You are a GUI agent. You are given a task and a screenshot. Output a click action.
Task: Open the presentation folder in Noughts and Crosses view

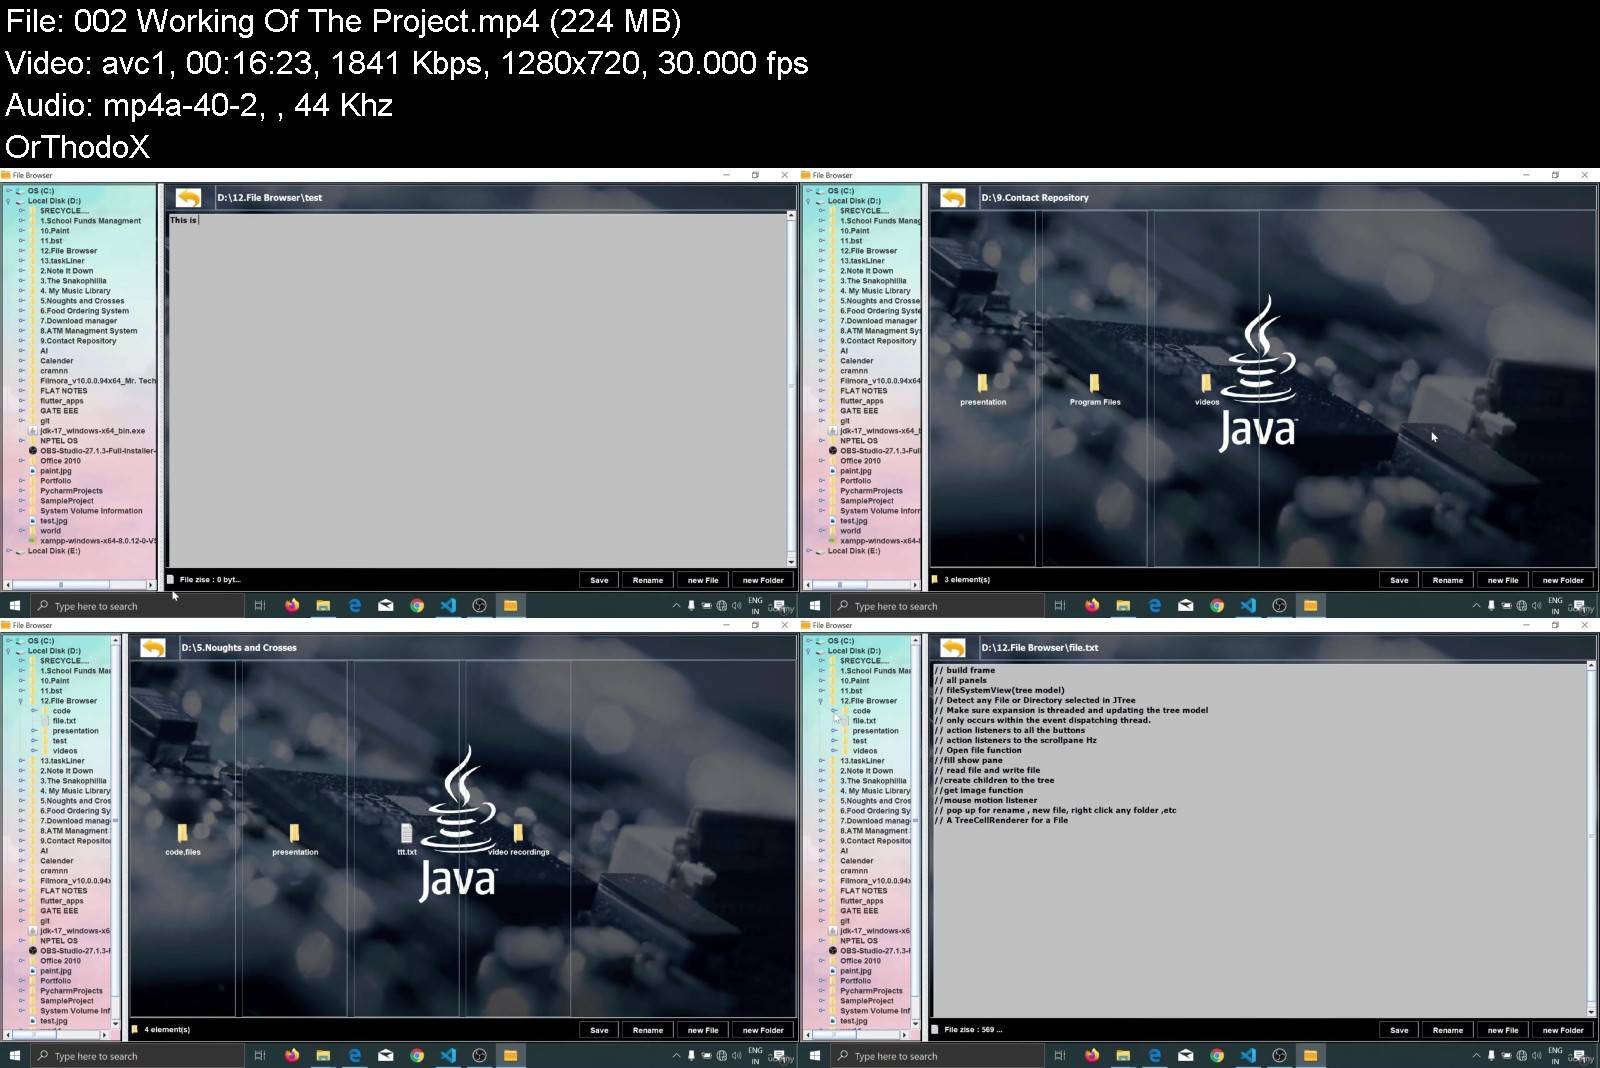[x=294, y=833]
